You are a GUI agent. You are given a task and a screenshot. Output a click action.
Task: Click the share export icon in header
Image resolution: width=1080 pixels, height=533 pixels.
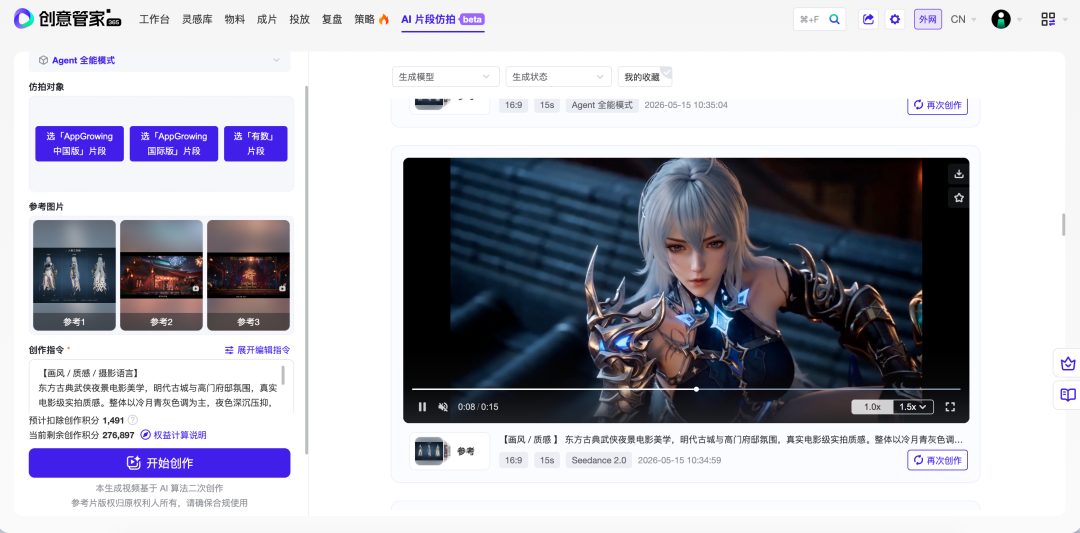[869, 19]
